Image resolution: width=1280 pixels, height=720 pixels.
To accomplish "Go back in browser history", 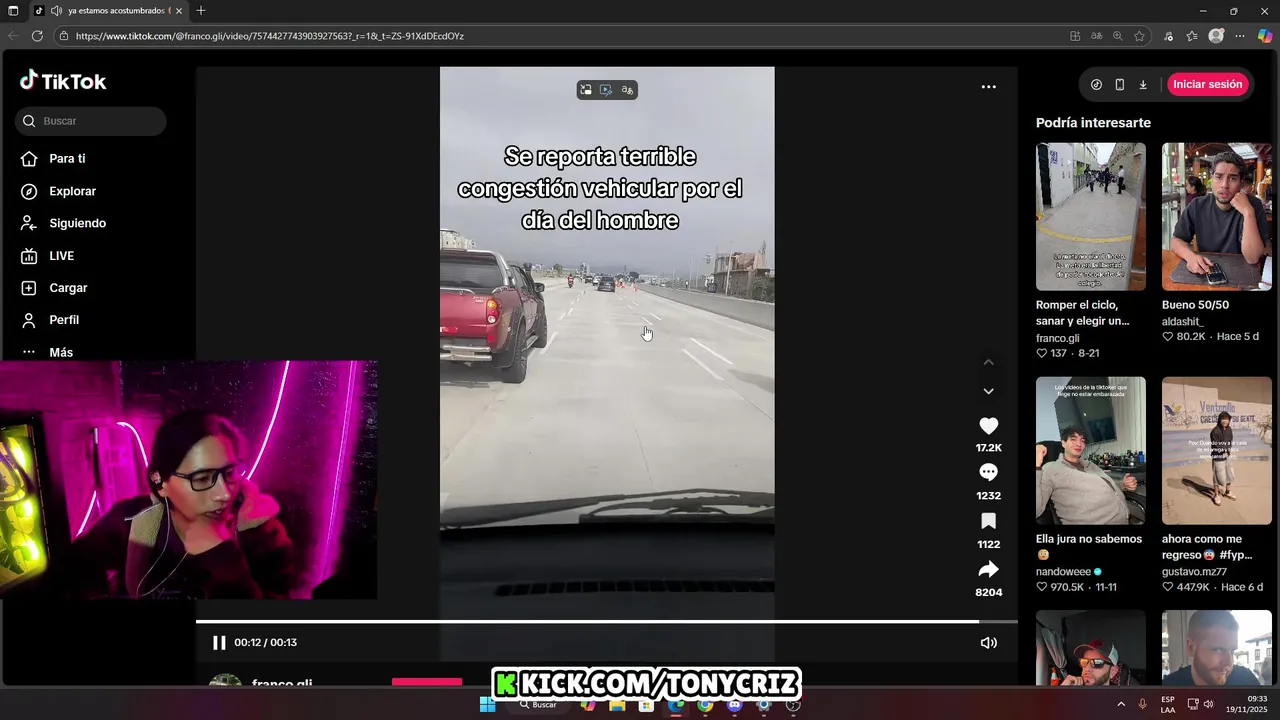I will (x=13, y=36).
